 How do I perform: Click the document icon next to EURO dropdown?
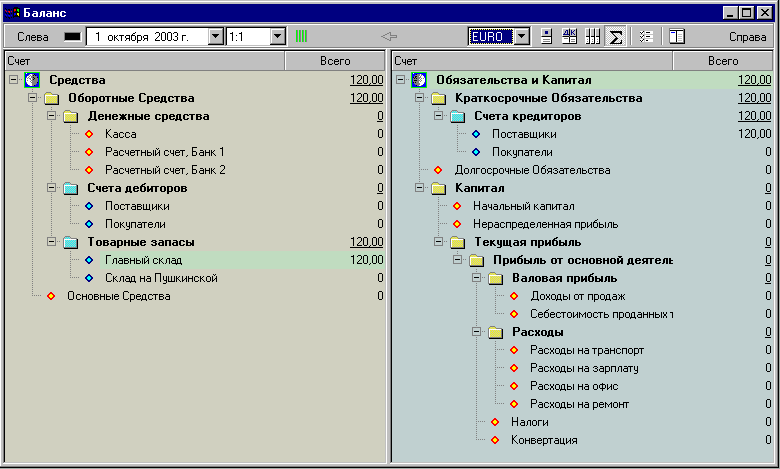(x=546, y=36)
